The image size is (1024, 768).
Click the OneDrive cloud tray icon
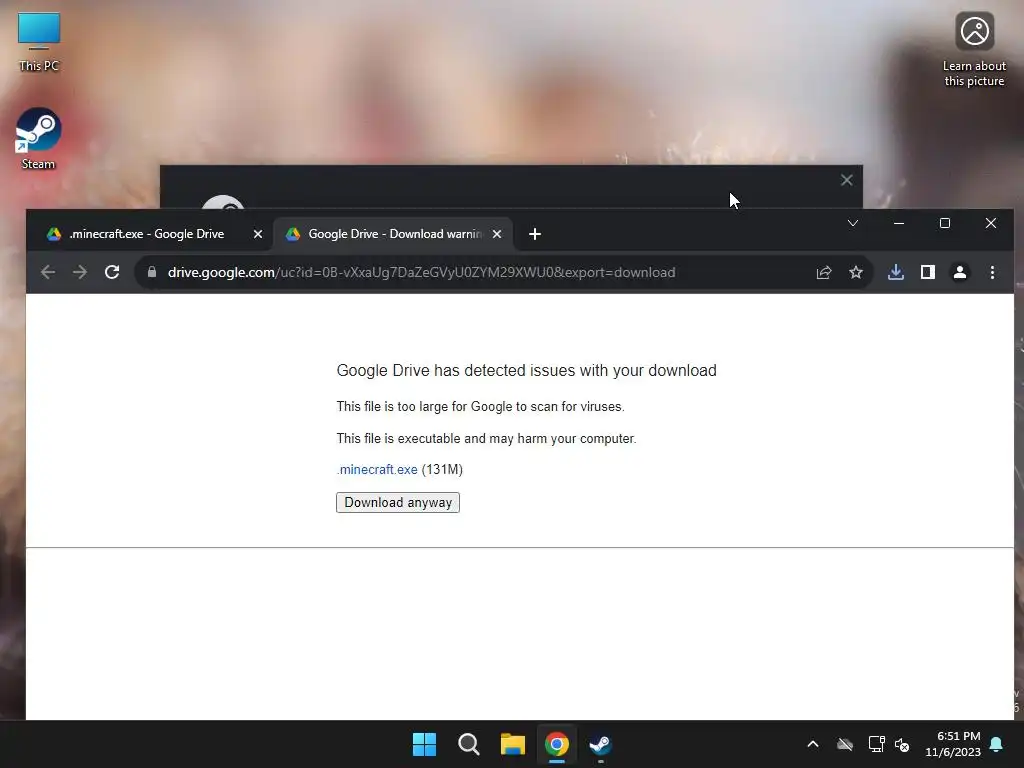(845, 744)
